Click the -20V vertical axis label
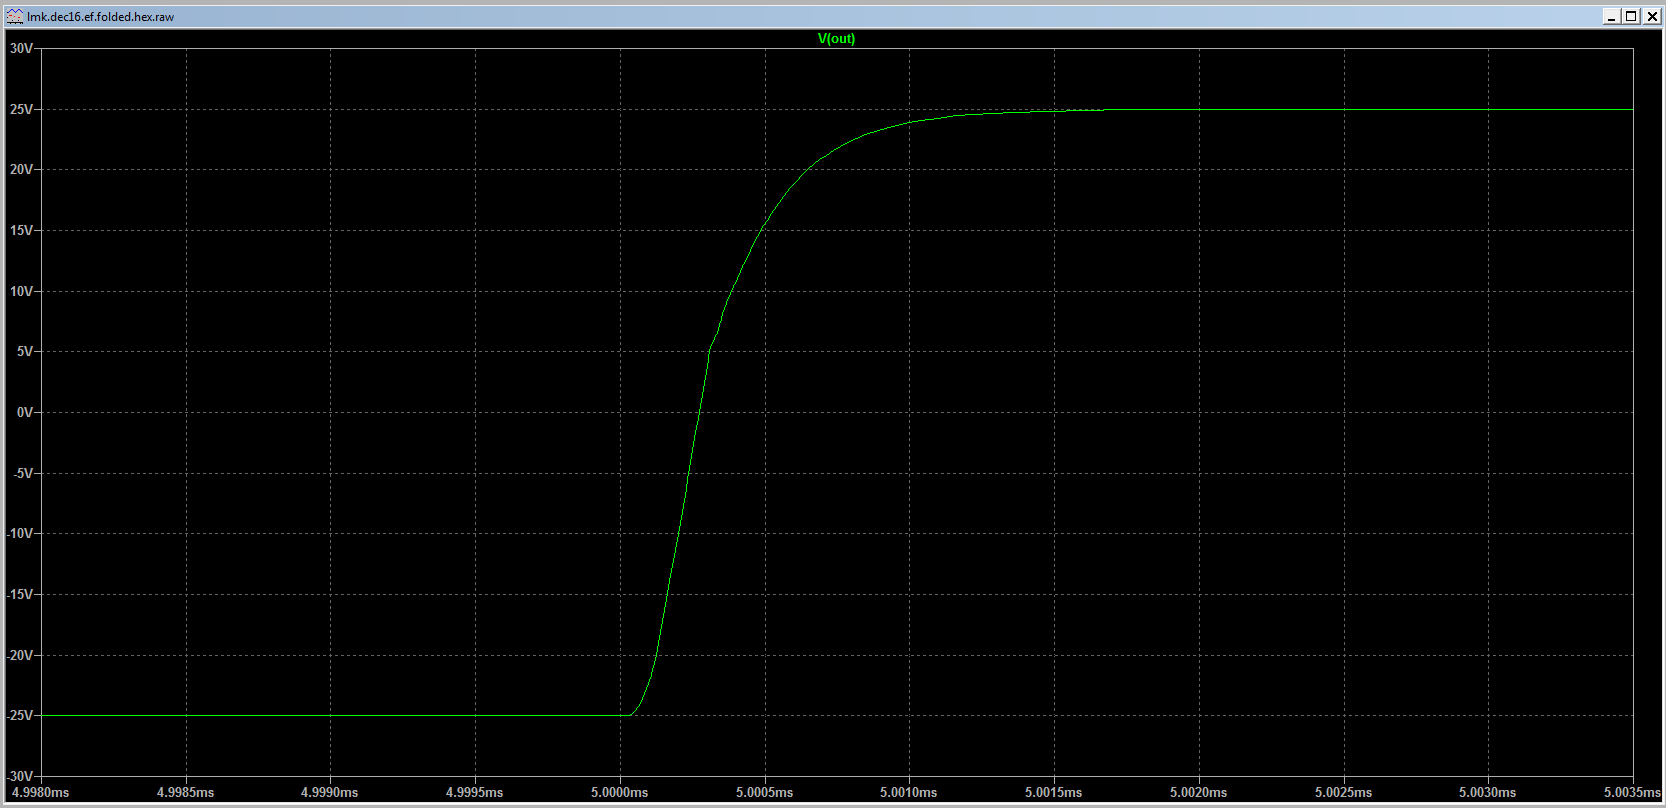The height and width of the screenshot is (808, 1666). point(20,655)
